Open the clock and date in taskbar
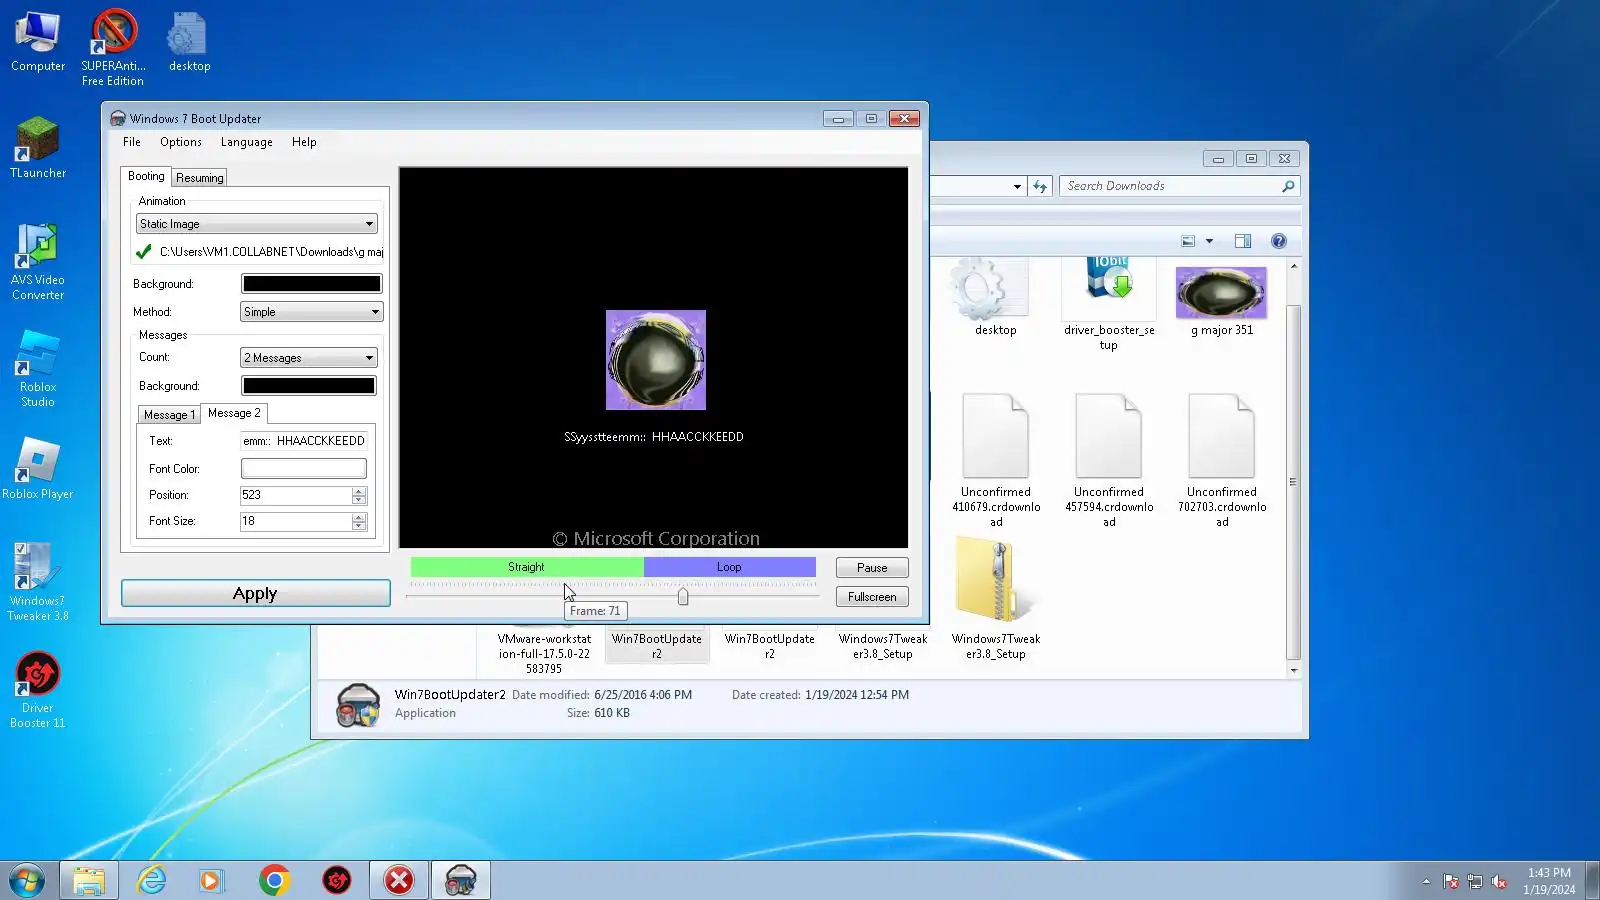Image resolution: width=1600 pixels, height=900 pixels. (x=1549, y=881)
